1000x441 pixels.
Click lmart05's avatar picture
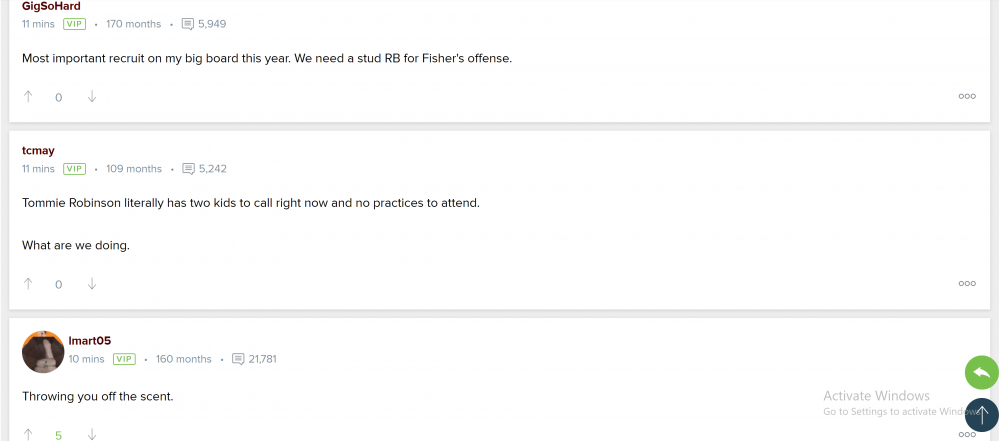pos(43,351)
